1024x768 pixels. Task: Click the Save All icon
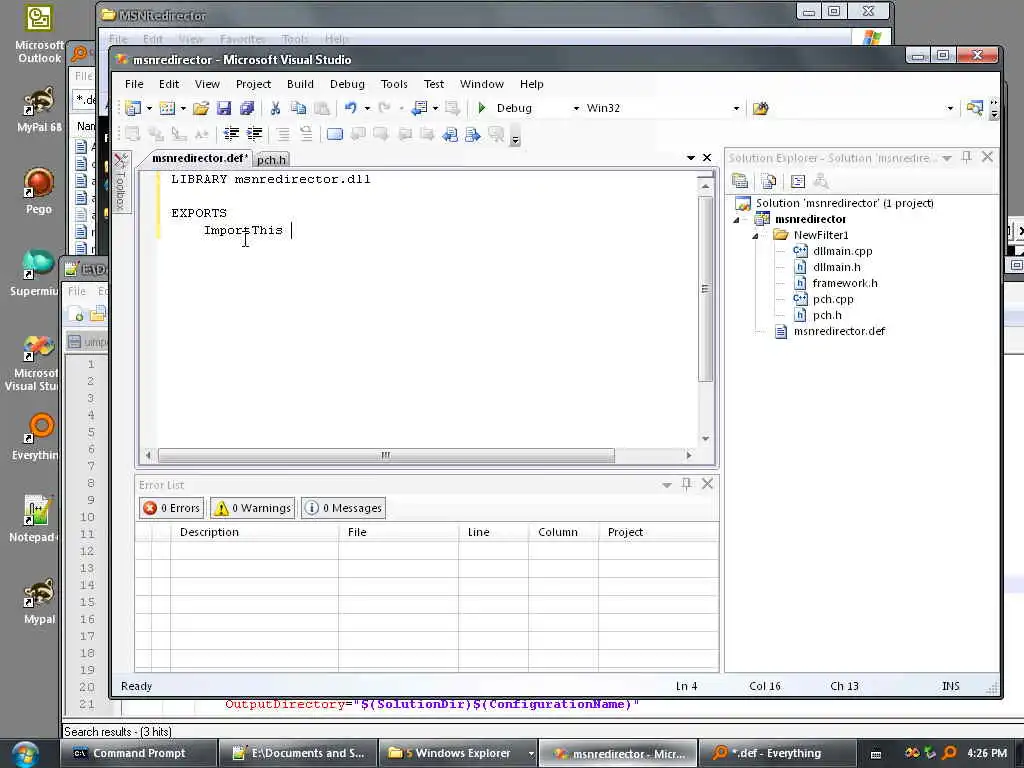click(x=247, y=108)
